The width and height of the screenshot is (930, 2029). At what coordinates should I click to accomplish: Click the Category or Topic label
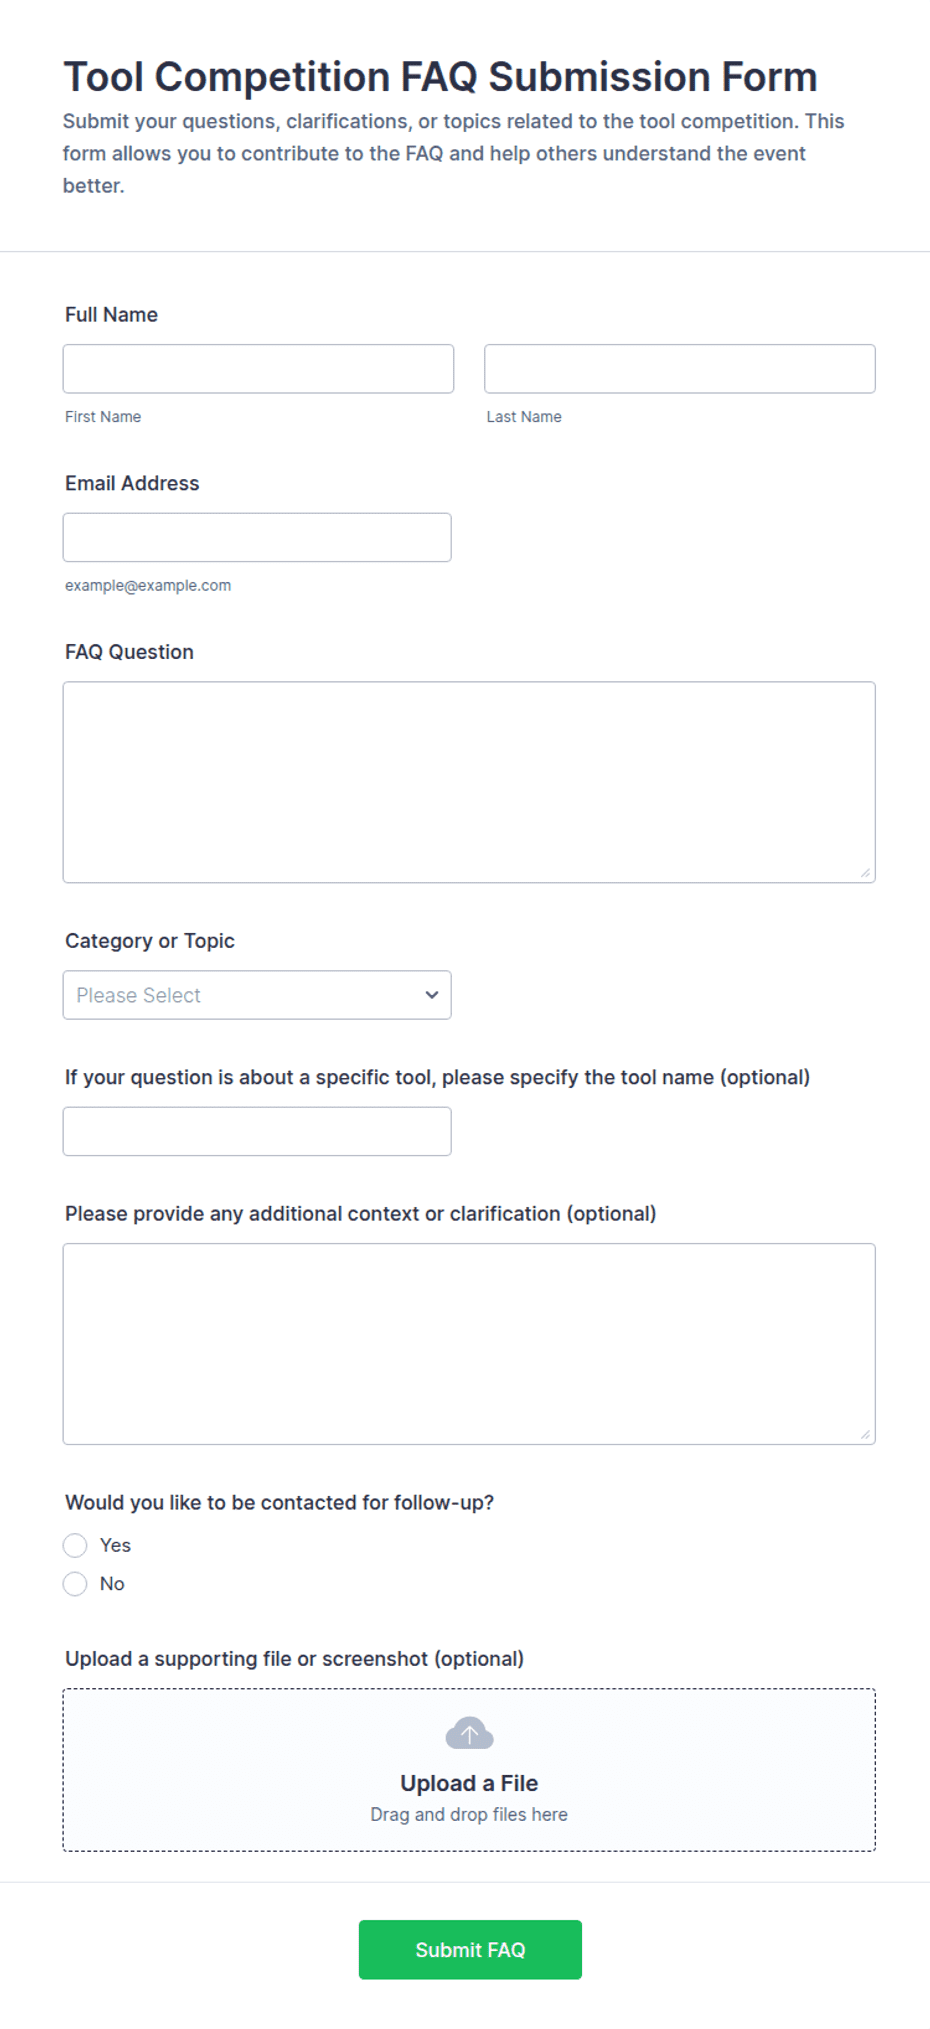click(150, 941)
